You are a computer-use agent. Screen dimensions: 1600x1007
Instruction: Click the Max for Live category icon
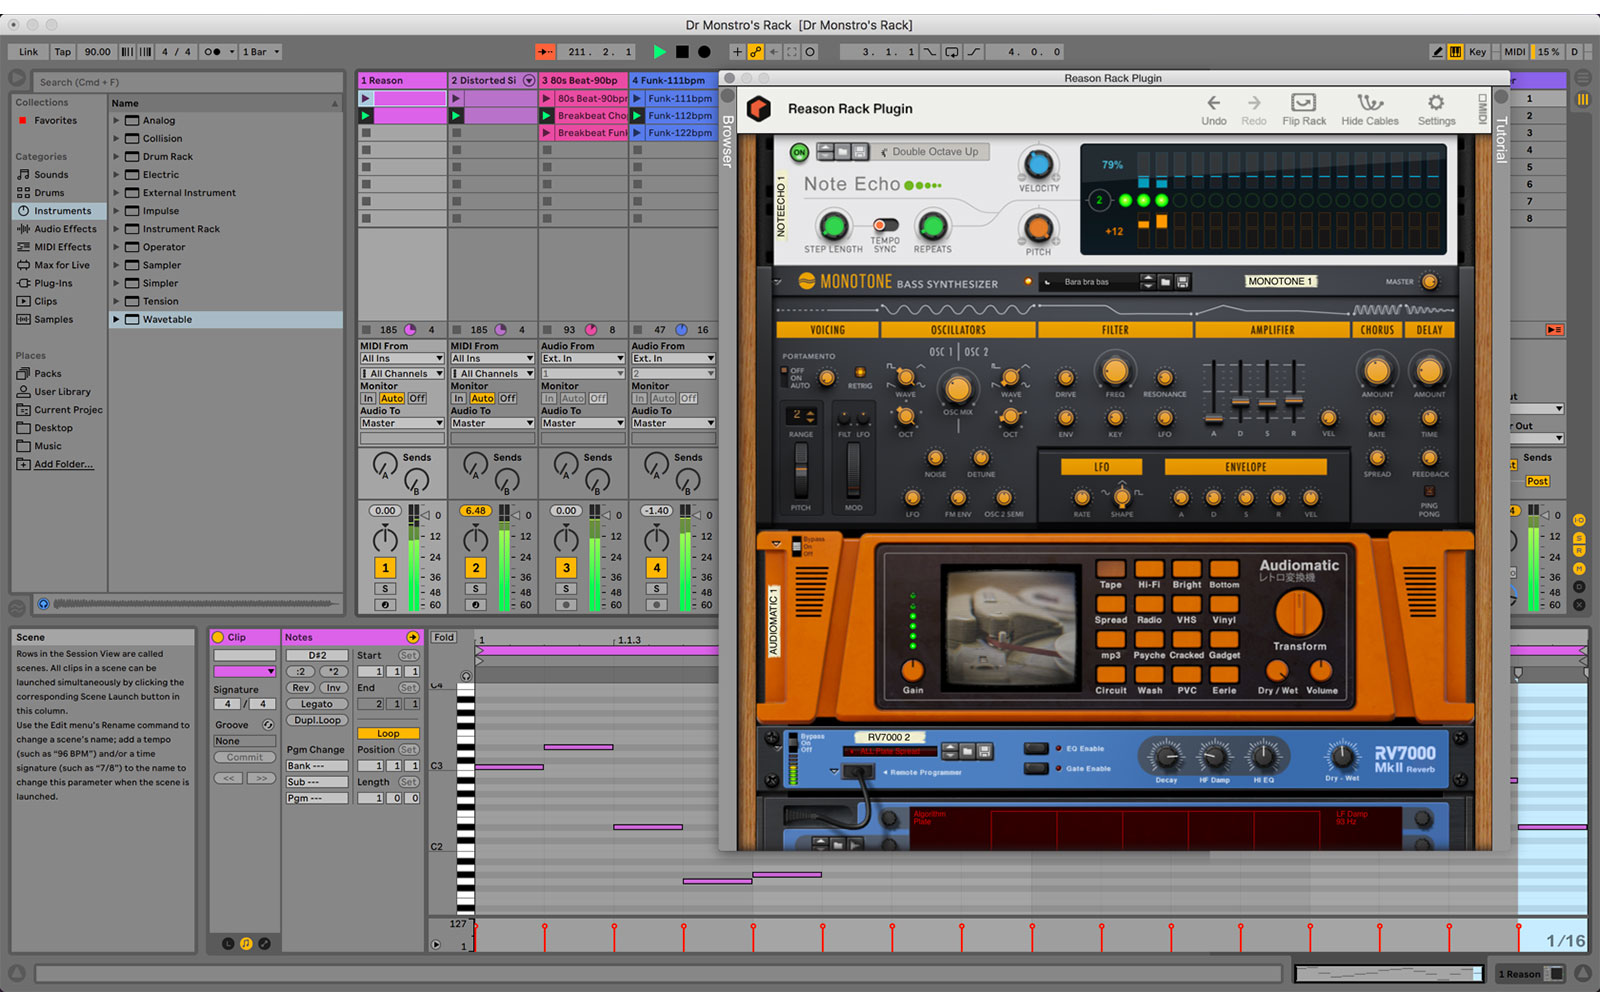22,265
